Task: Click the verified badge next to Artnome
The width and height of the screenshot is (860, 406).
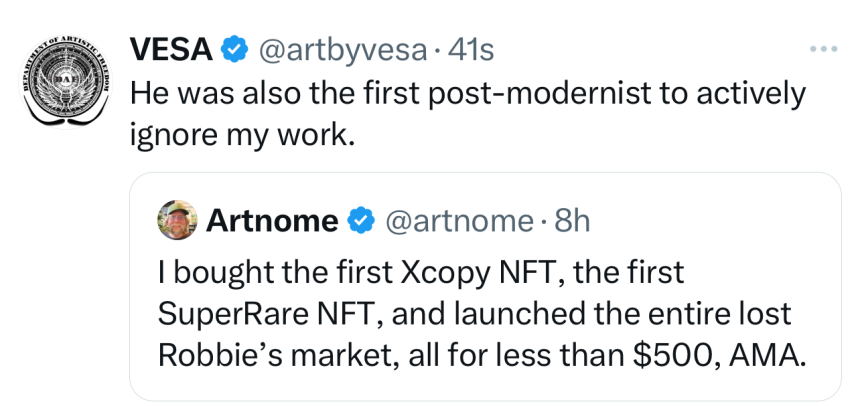Action: (x=358, y=221)
